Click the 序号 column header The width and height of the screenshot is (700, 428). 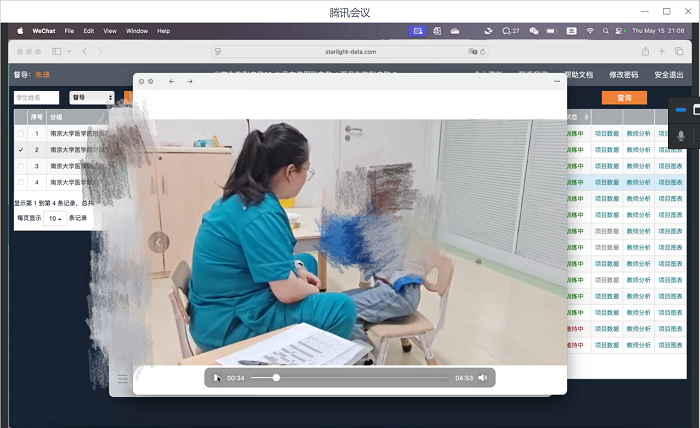(37, 117)
